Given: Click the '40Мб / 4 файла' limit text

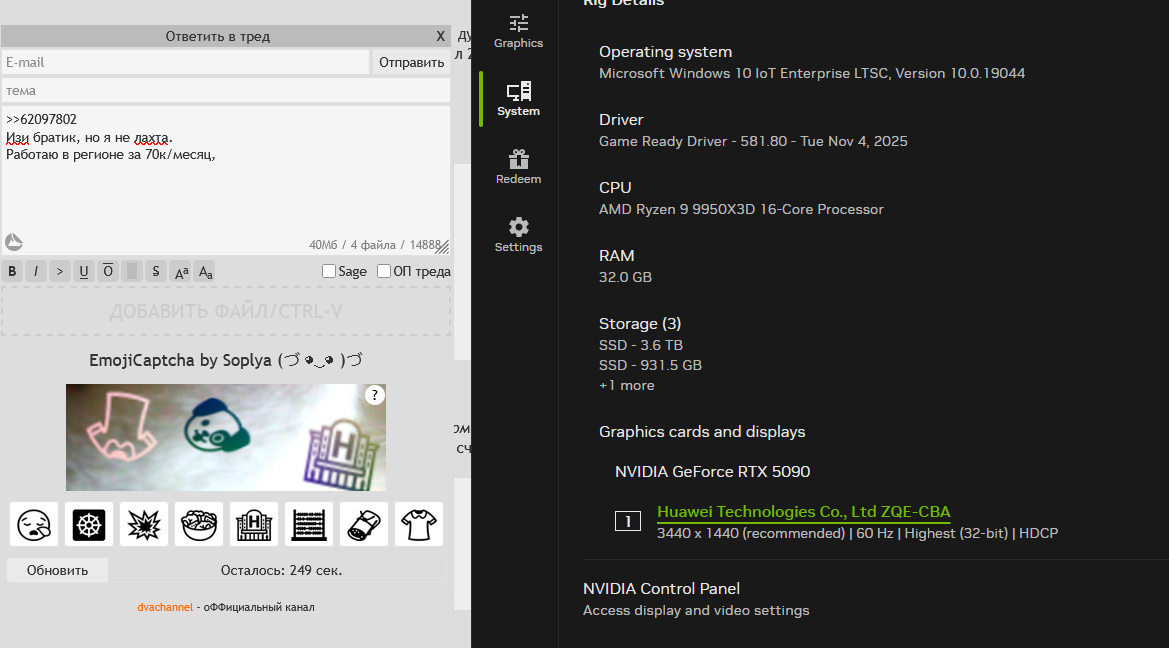Looking at the screenshot, I should [x=353, y=245].
